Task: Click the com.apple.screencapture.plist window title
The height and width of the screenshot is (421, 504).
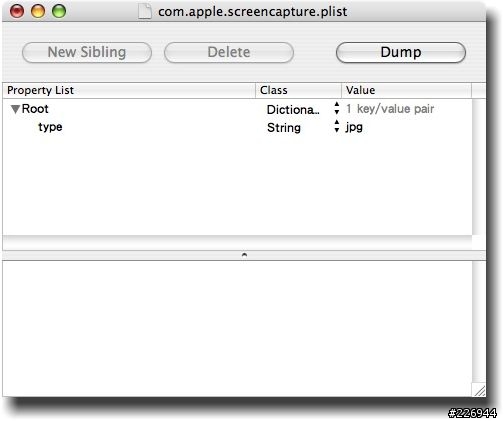Action: 253,12
